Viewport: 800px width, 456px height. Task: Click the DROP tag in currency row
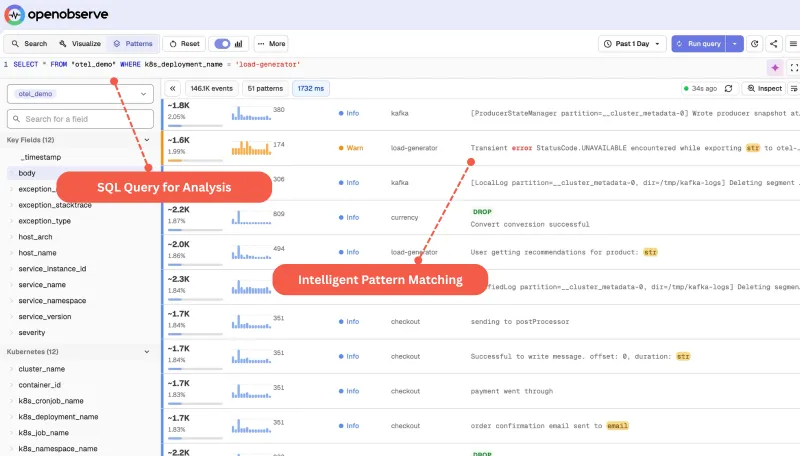(482, 212)
